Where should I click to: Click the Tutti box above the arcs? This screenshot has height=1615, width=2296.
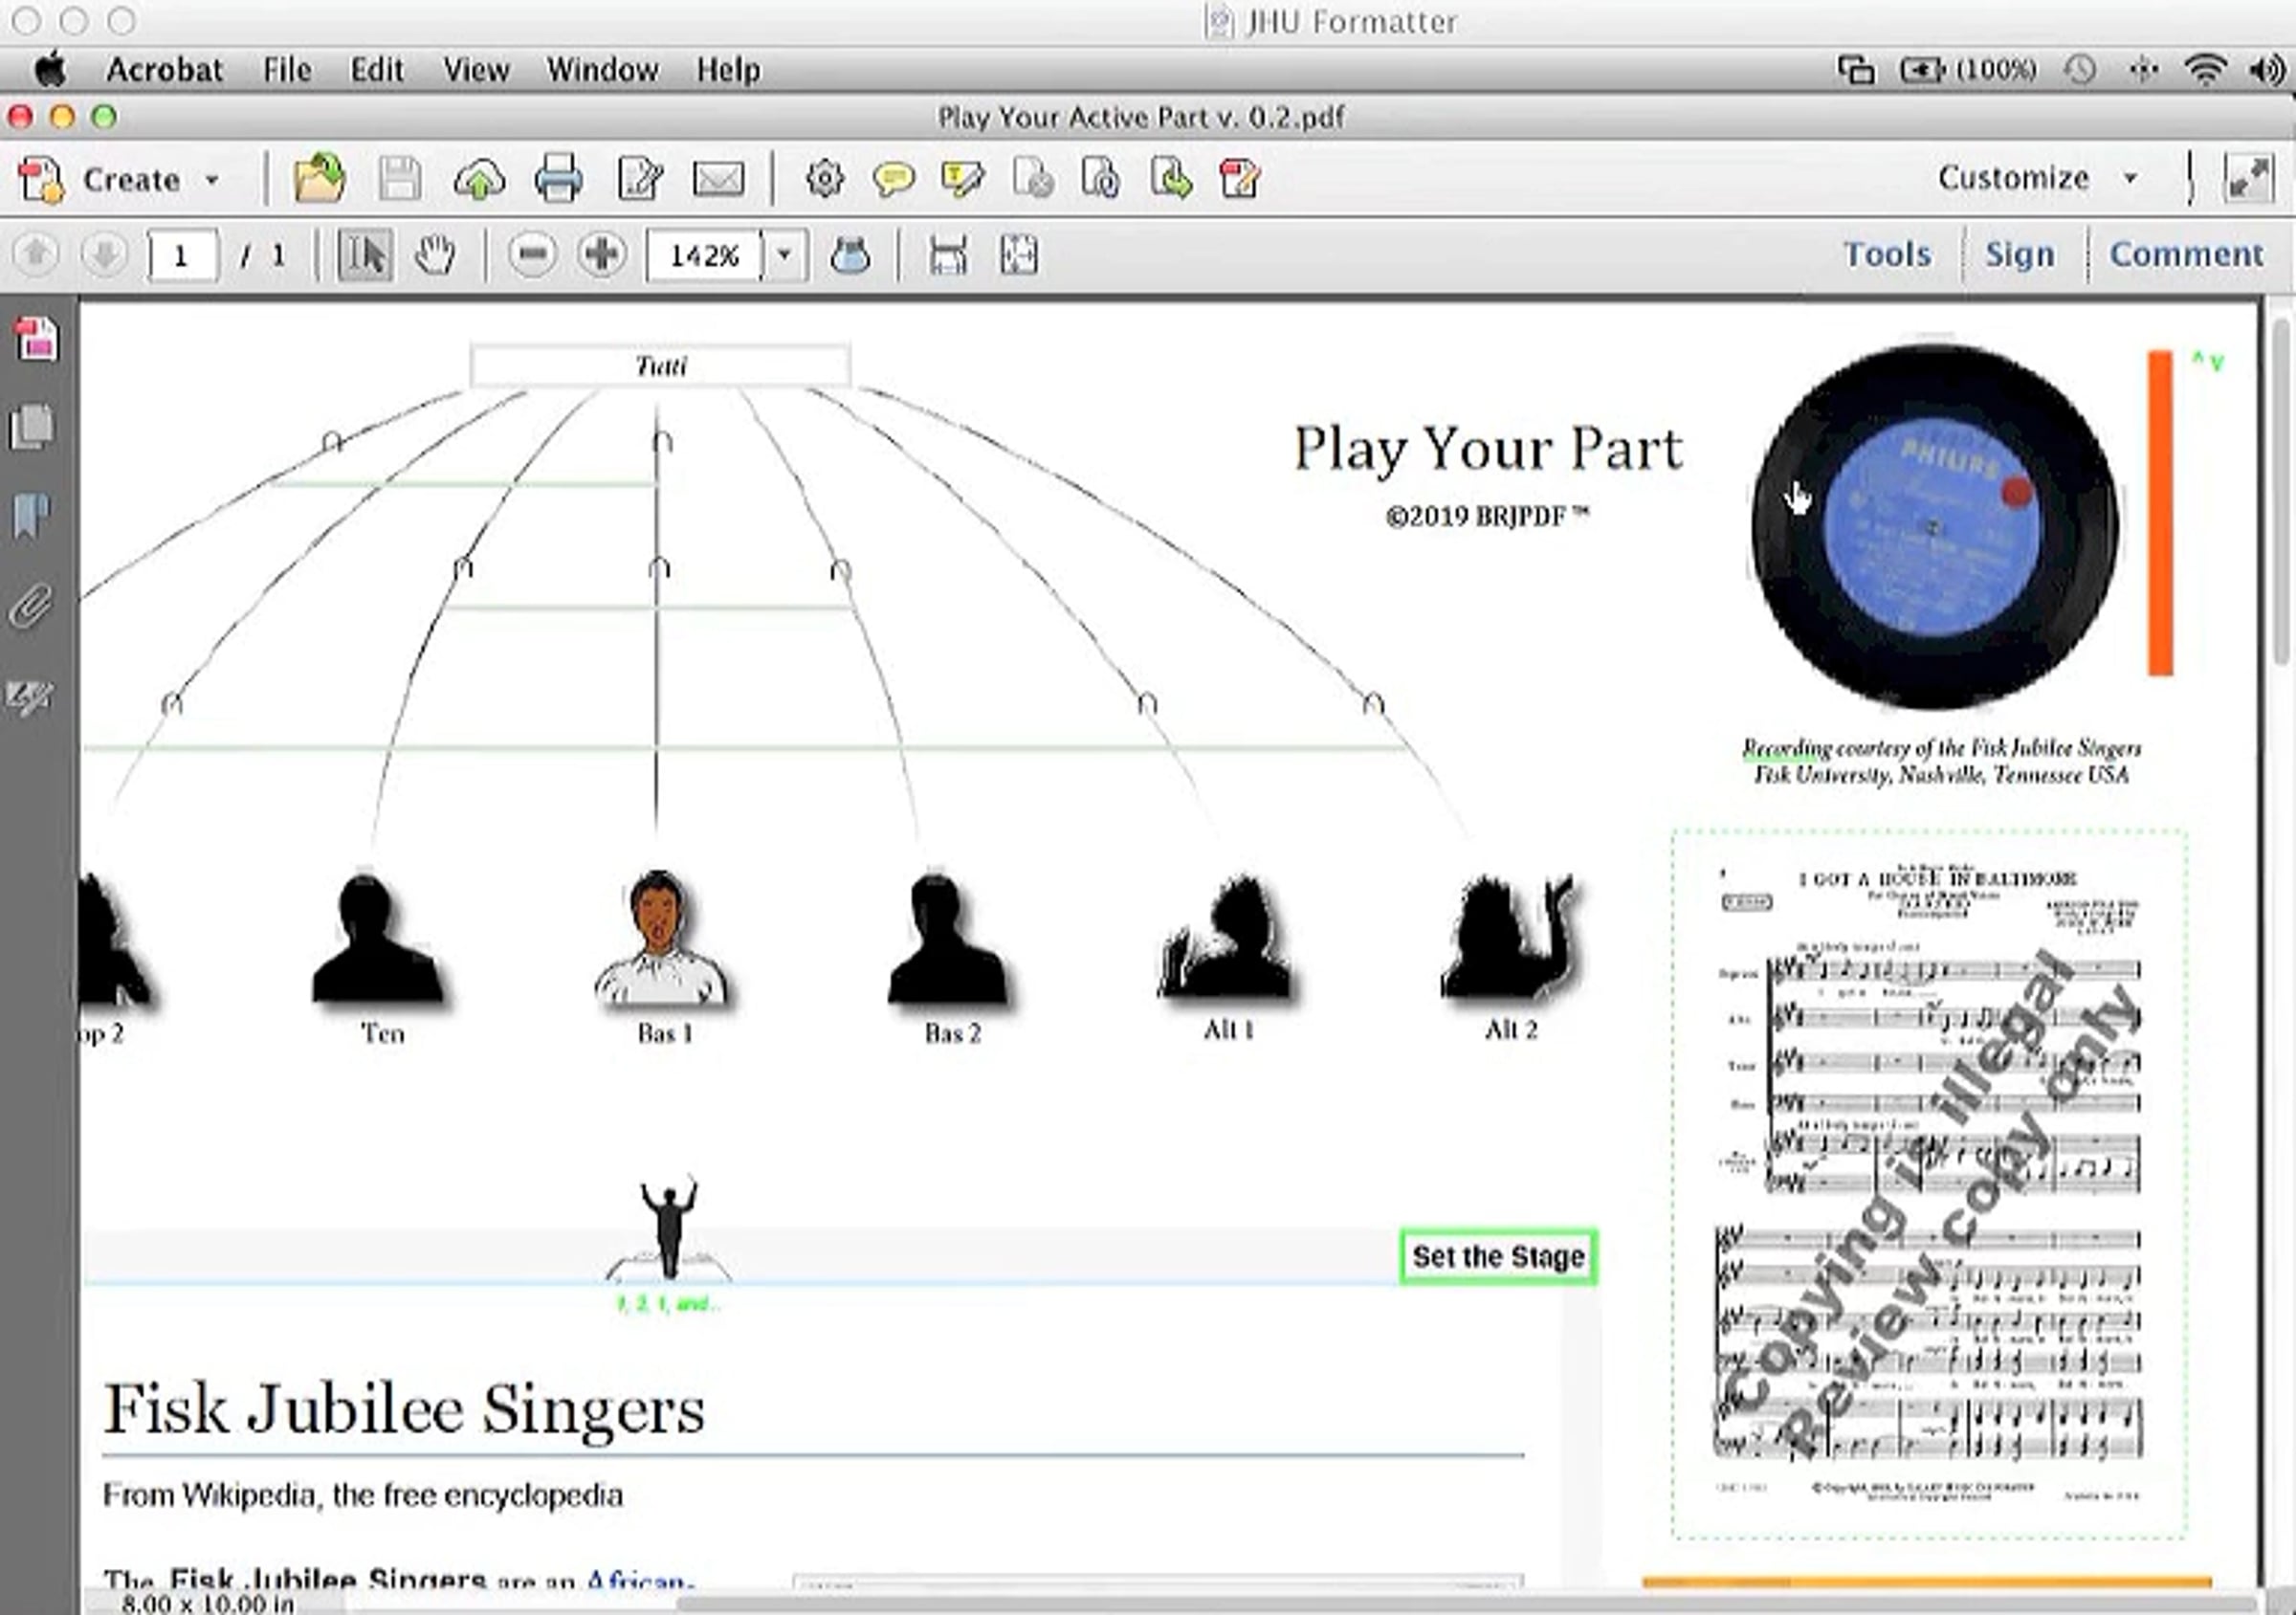pos(660,366)
